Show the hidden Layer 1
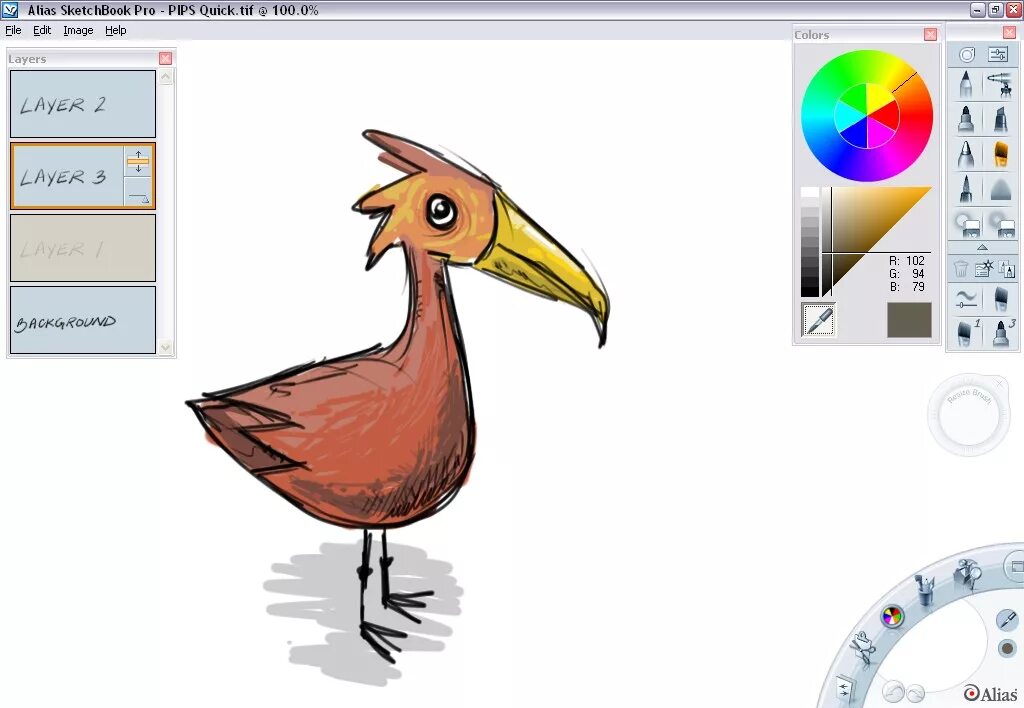Screen dimensions: 1024x708 pyautogui.click(x=83, y=248)
